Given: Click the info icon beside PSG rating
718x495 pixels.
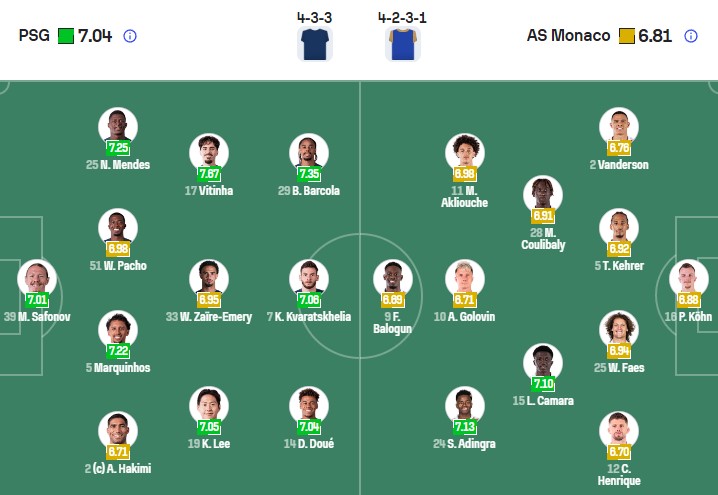Looking at the screenshot, I should pyautogui.click(x=130, y=36).
